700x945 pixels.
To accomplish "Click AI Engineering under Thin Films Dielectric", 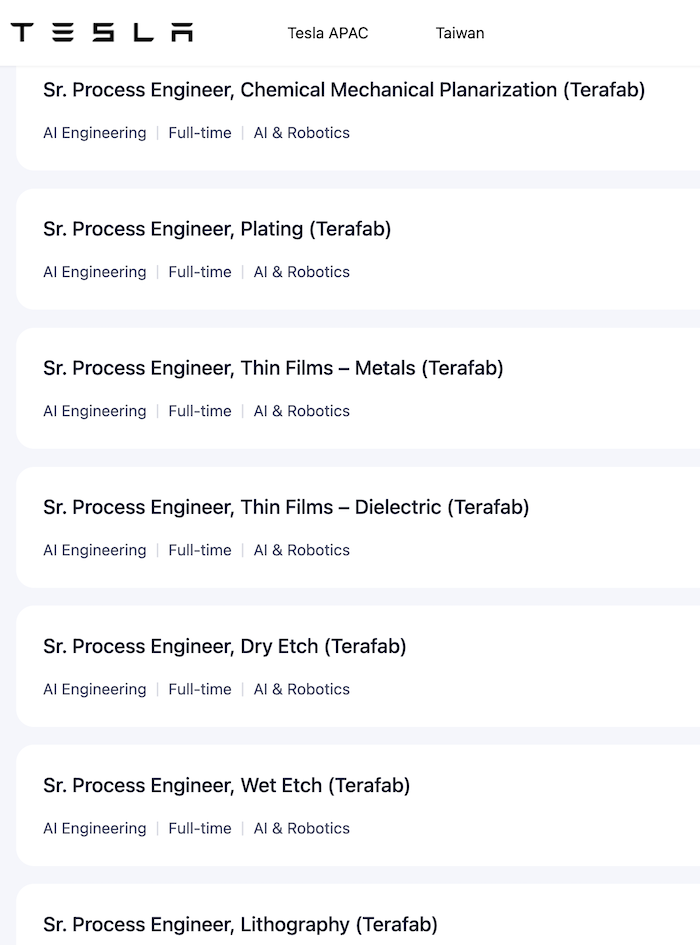I will pyautogui.click(x=94, y=550).
